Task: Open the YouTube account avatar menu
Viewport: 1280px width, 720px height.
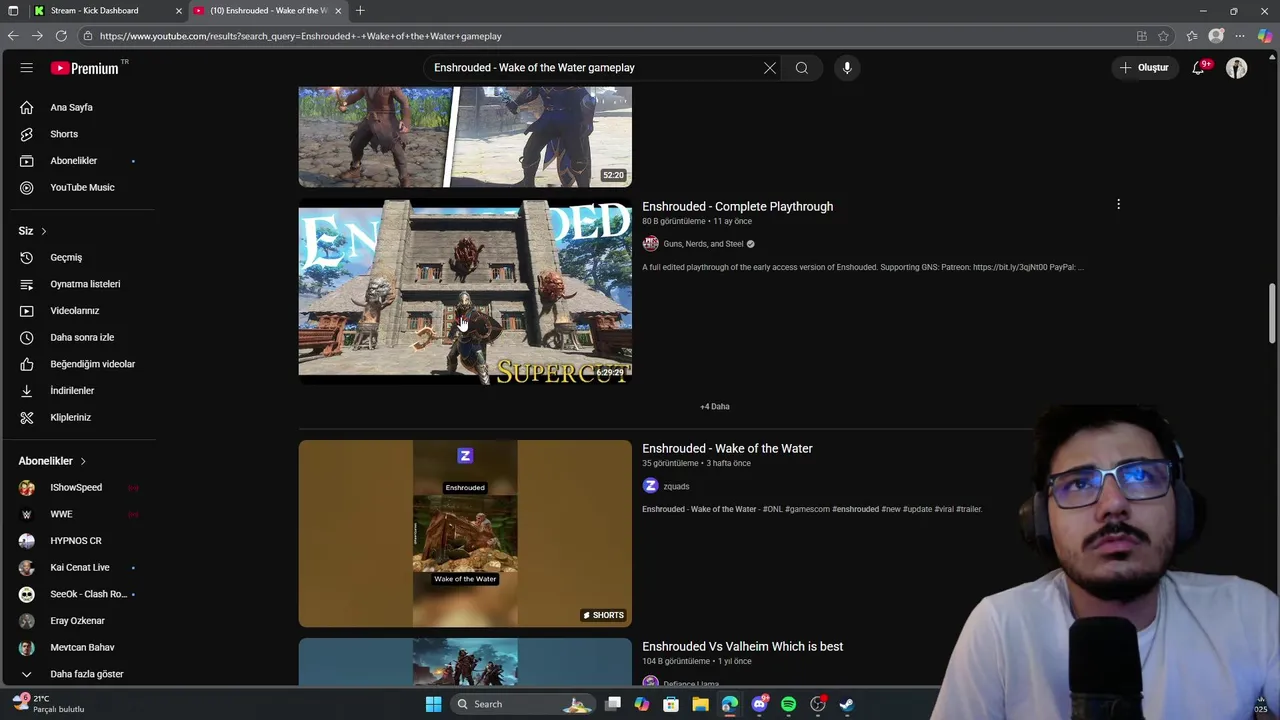Action: [x=1237, y=68]
